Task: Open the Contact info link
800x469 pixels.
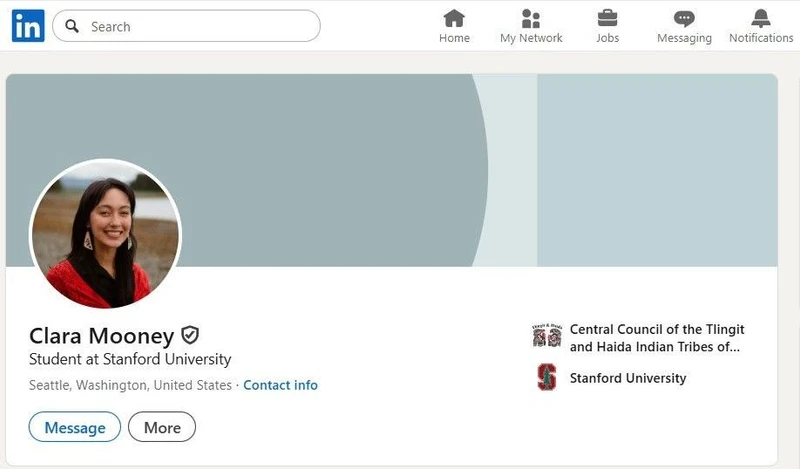Action: [280, 385]
